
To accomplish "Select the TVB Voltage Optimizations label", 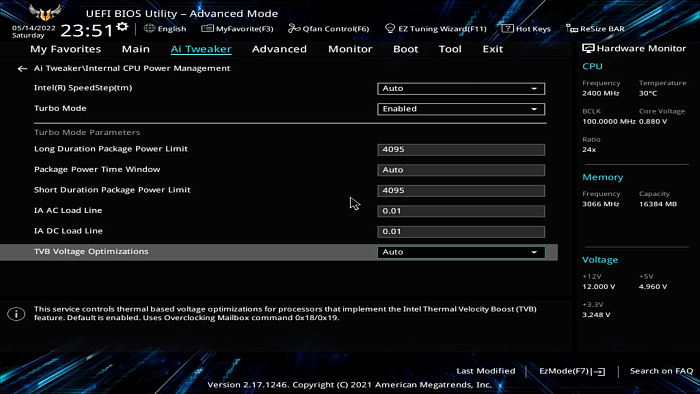I will 91,251.
